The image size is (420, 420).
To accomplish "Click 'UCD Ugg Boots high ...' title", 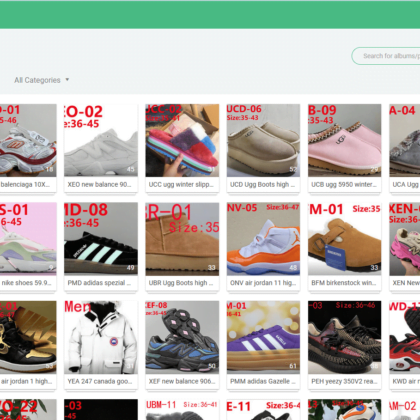I will [x=262, y=184].
